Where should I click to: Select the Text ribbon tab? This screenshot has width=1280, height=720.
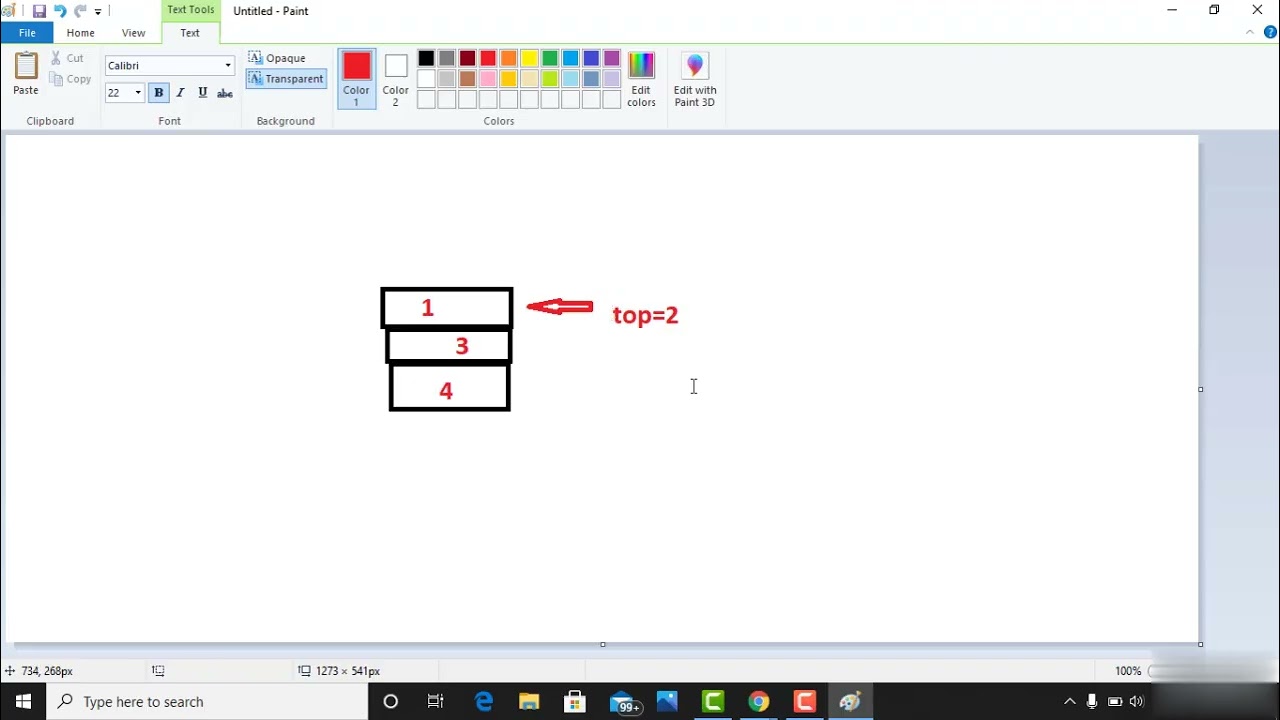[x=190, y=33]
